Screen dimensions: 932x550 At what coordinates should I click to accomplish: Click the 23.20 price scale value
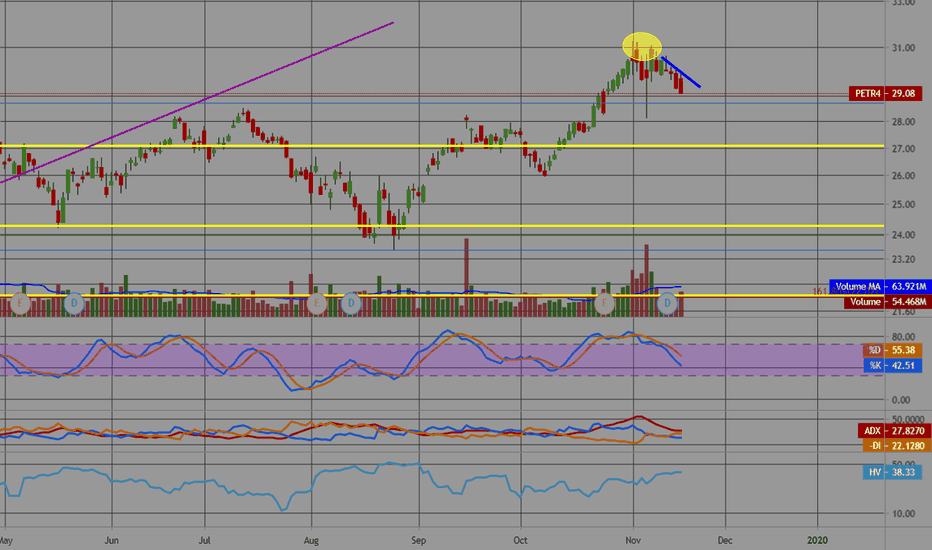(x=903, y=259)
